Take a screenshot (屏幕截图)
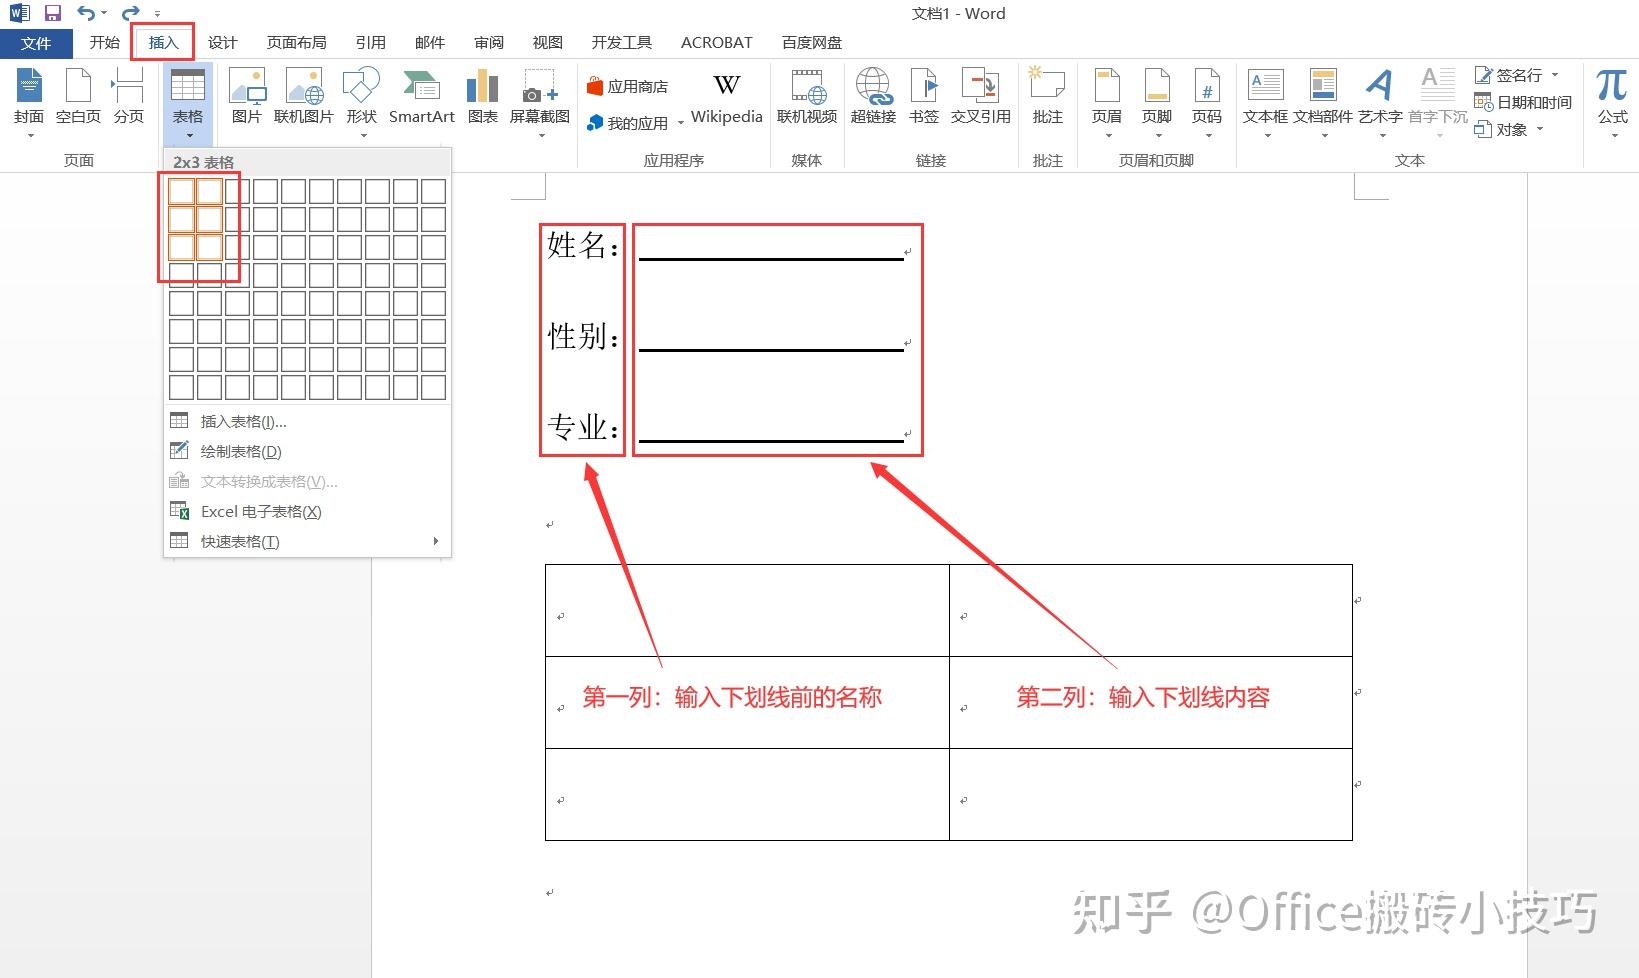The height and width of the screenshot is (978, 1639). [539, 103]
